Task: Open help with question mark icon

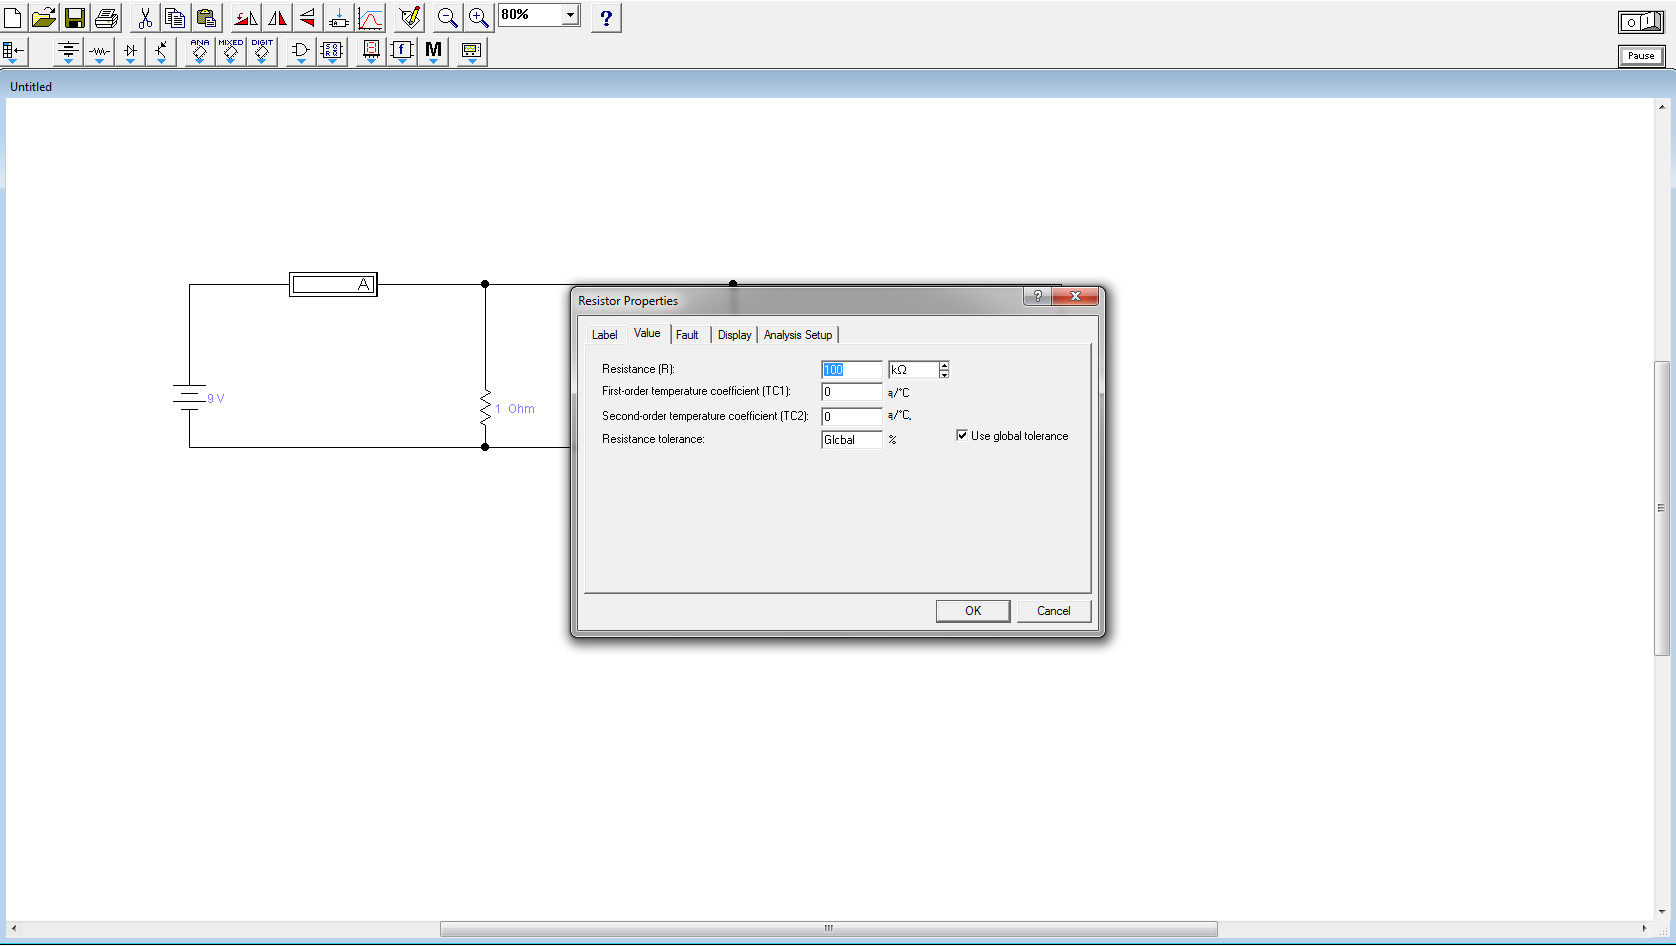Action: [x=606, y=17]
